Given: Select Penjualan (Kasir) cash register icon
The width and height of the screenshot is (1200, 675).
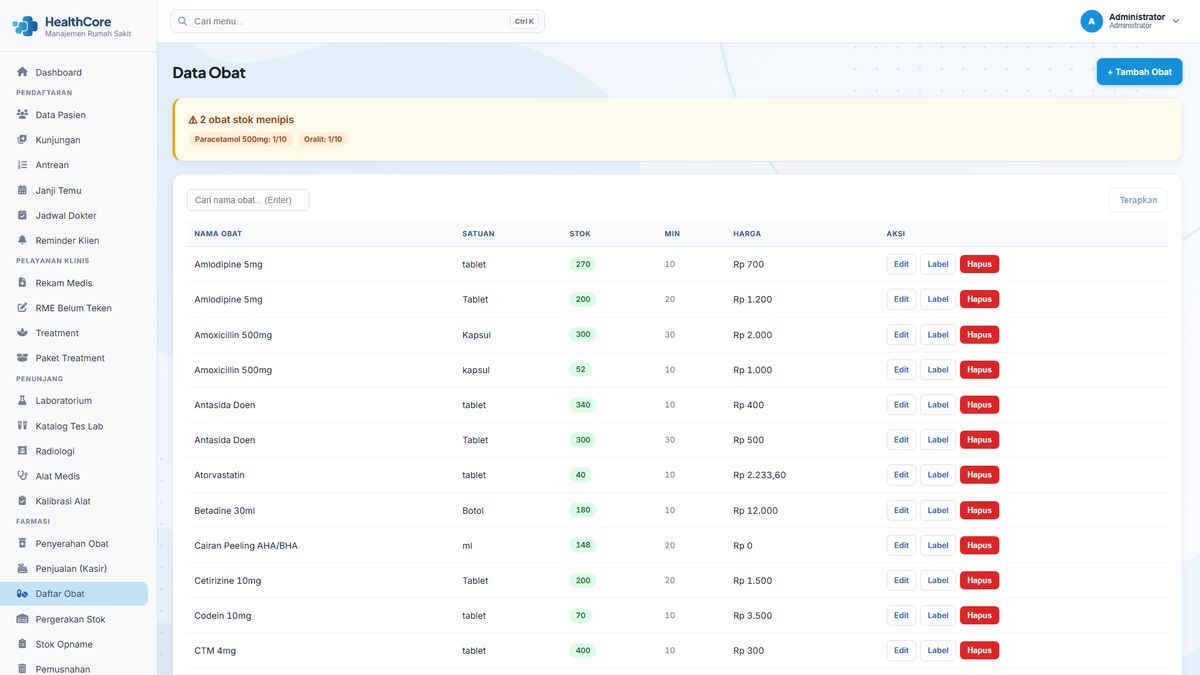Looking at the screenshot, I should click(22, 568).
